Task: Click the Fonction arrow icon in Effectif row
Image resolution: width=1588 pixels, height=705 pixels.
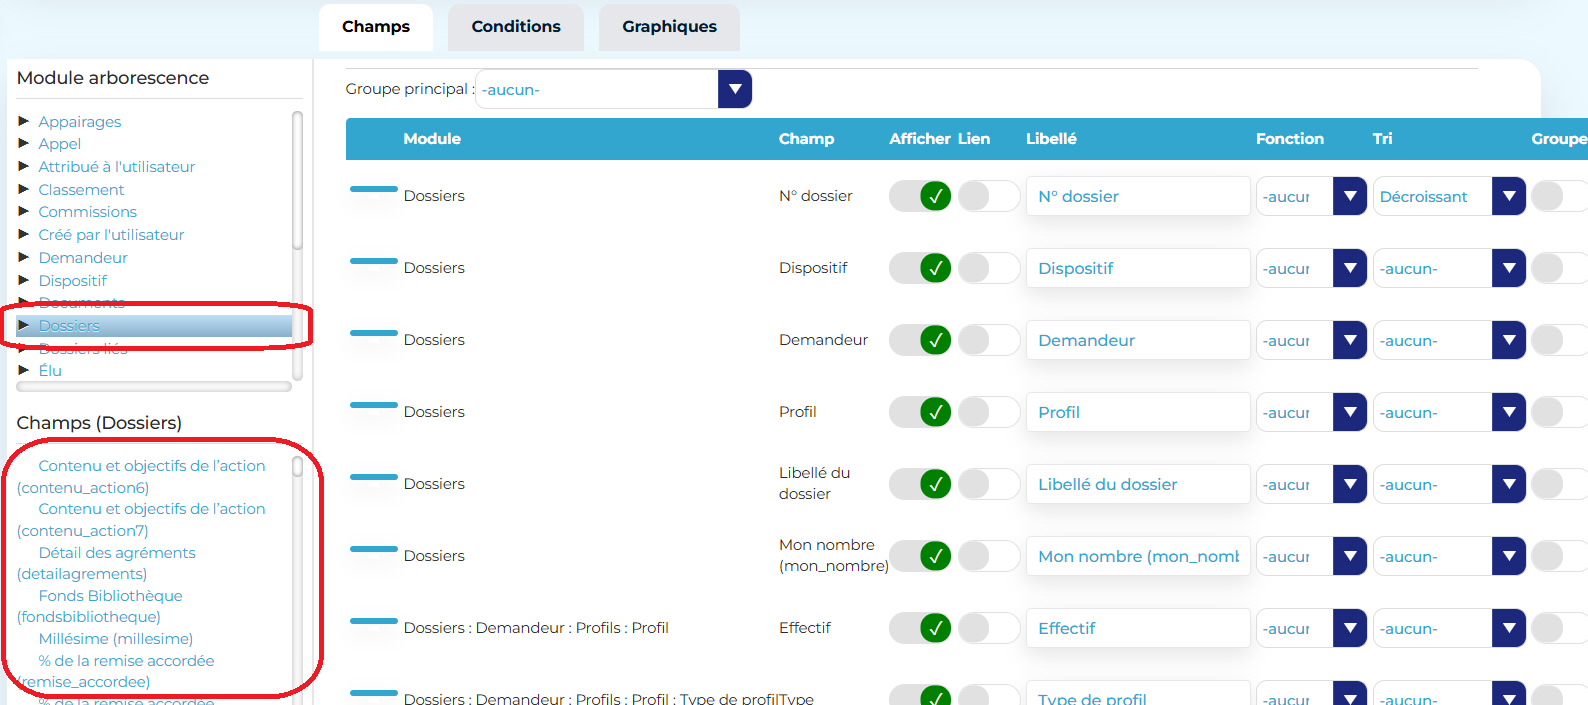Action: click(1349, 628)
